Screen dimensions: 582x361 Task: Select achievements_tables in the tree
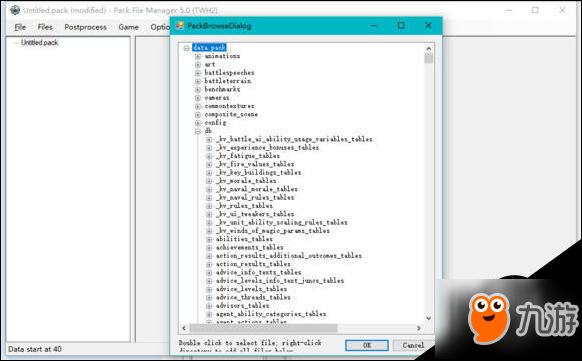[249, 247]
